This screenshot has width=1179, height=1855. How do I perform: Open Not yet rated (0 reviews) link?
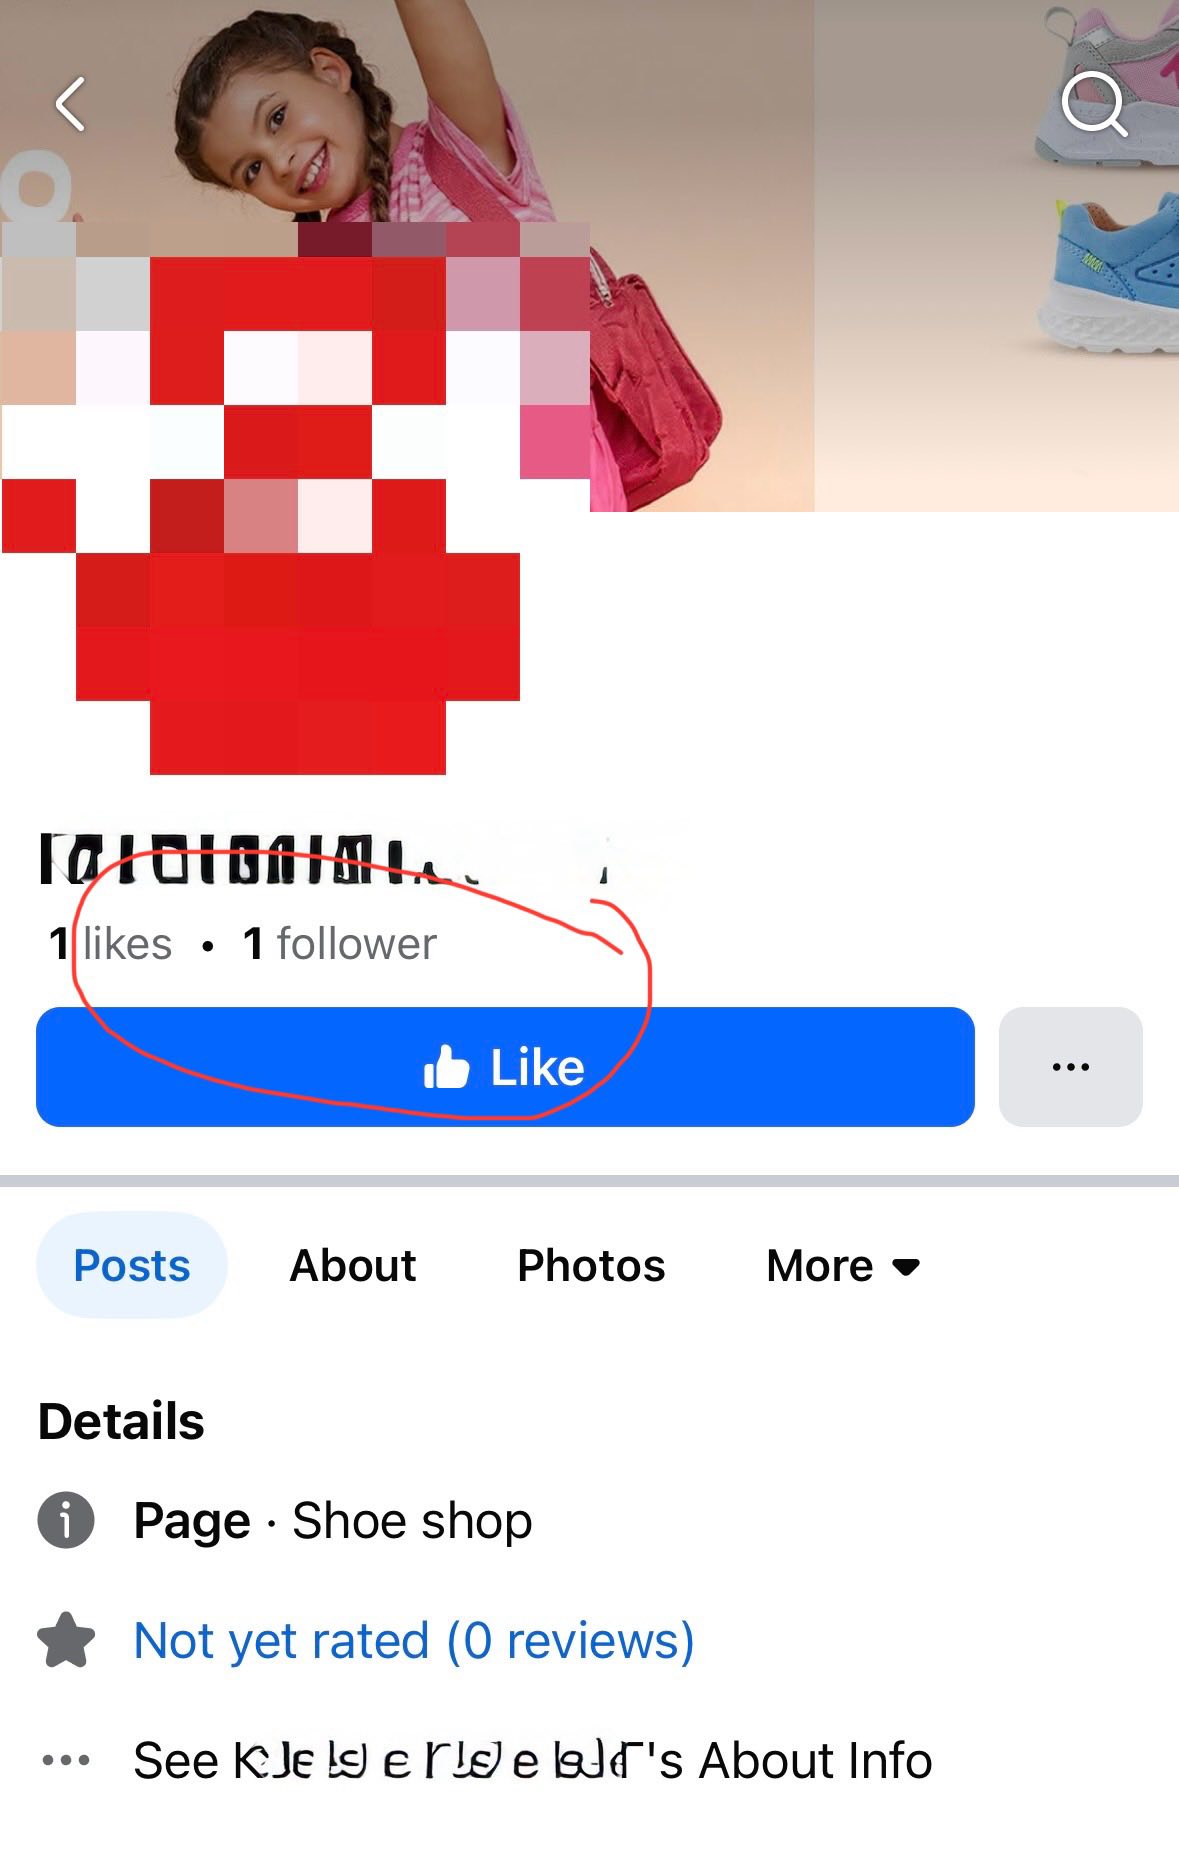pos(414,1640)
